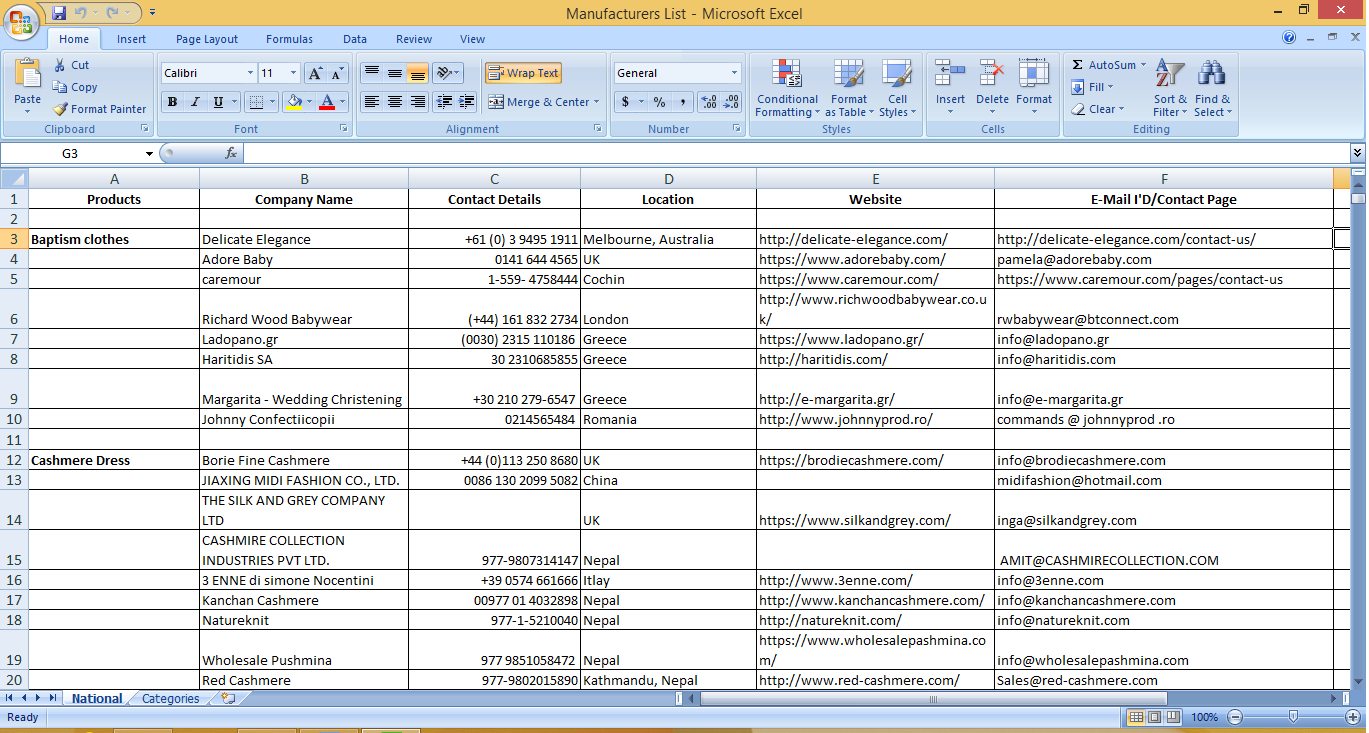Open Microsoft Office Help question mark
This screenshot has width=1369, height=733.
1289,38
